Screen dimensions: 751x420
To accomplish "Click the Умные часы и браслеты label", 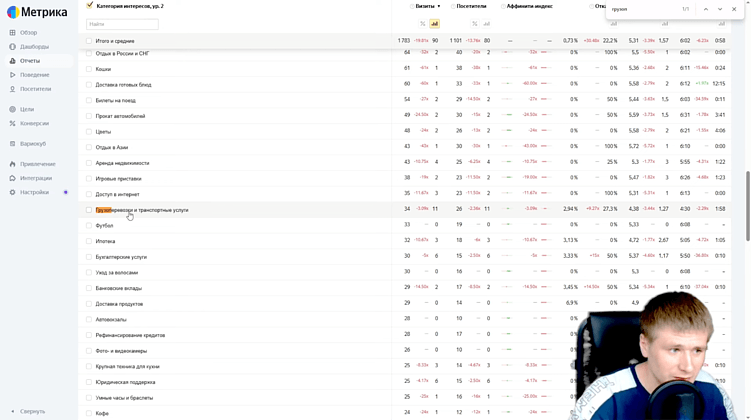I will [x=124, y=398].
